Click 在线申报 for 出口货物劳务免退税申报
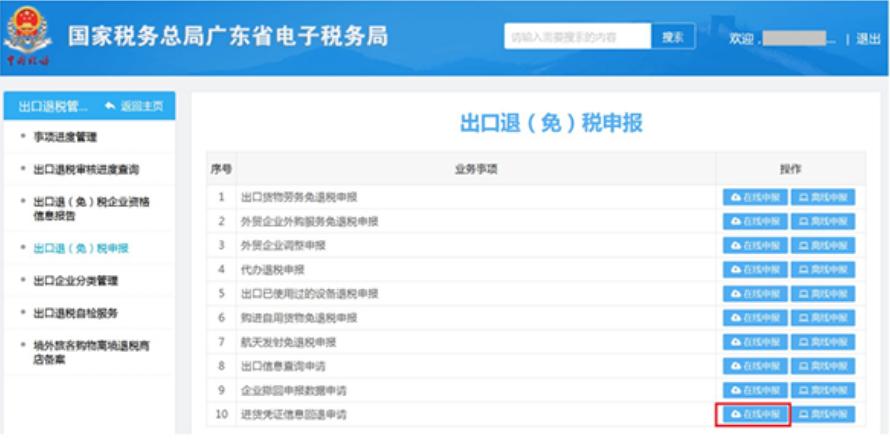 755,197
